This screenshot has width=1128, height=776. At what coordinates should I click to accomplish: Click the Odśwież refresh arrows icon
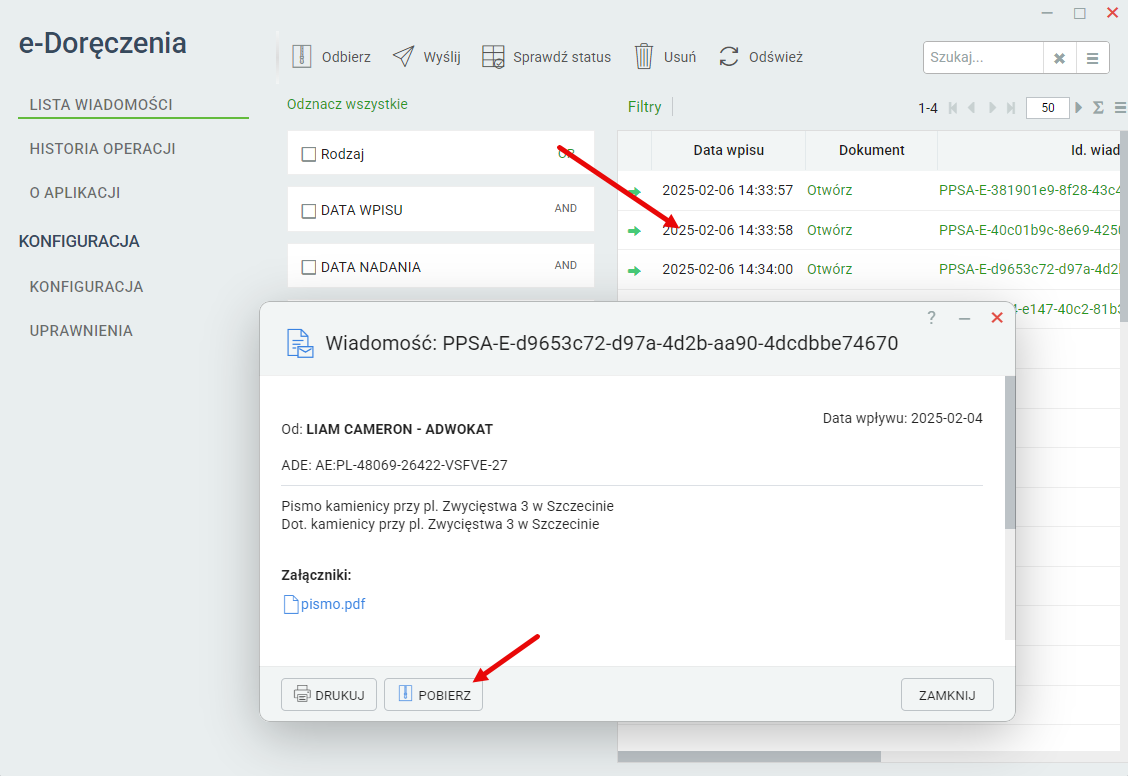click(729, 56)
